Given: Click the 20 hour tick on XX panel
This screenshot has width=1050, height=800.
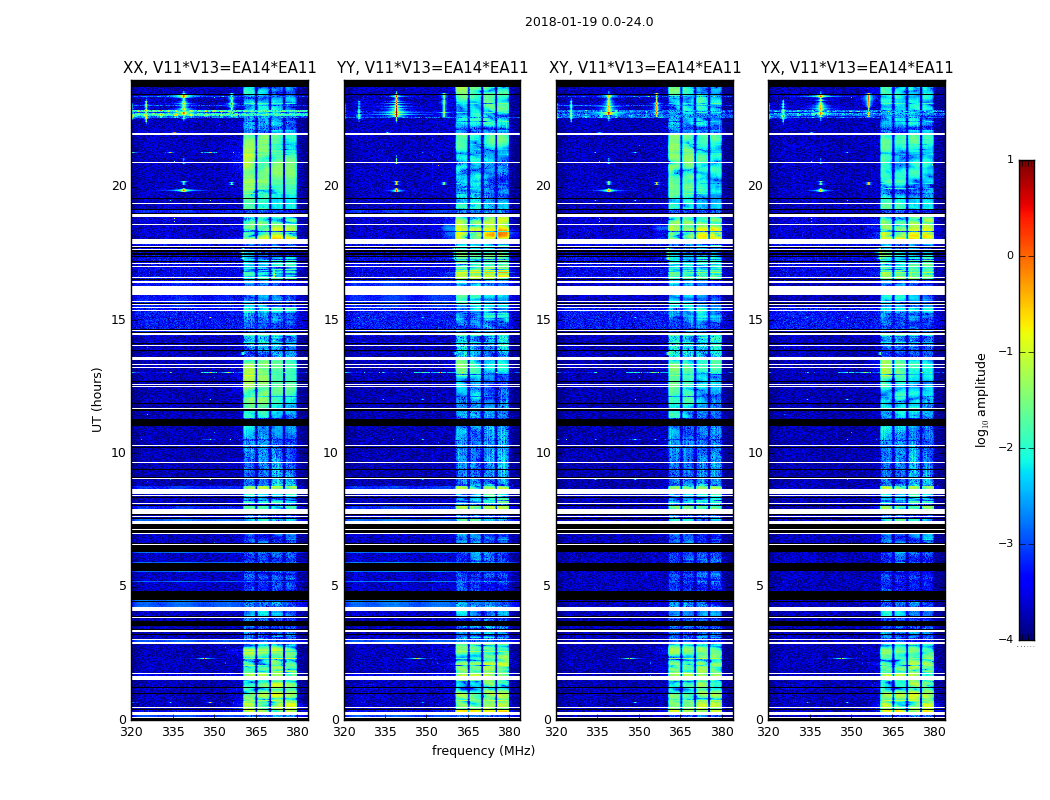Looking at the screenshot, I should click(x=119, y=186).
